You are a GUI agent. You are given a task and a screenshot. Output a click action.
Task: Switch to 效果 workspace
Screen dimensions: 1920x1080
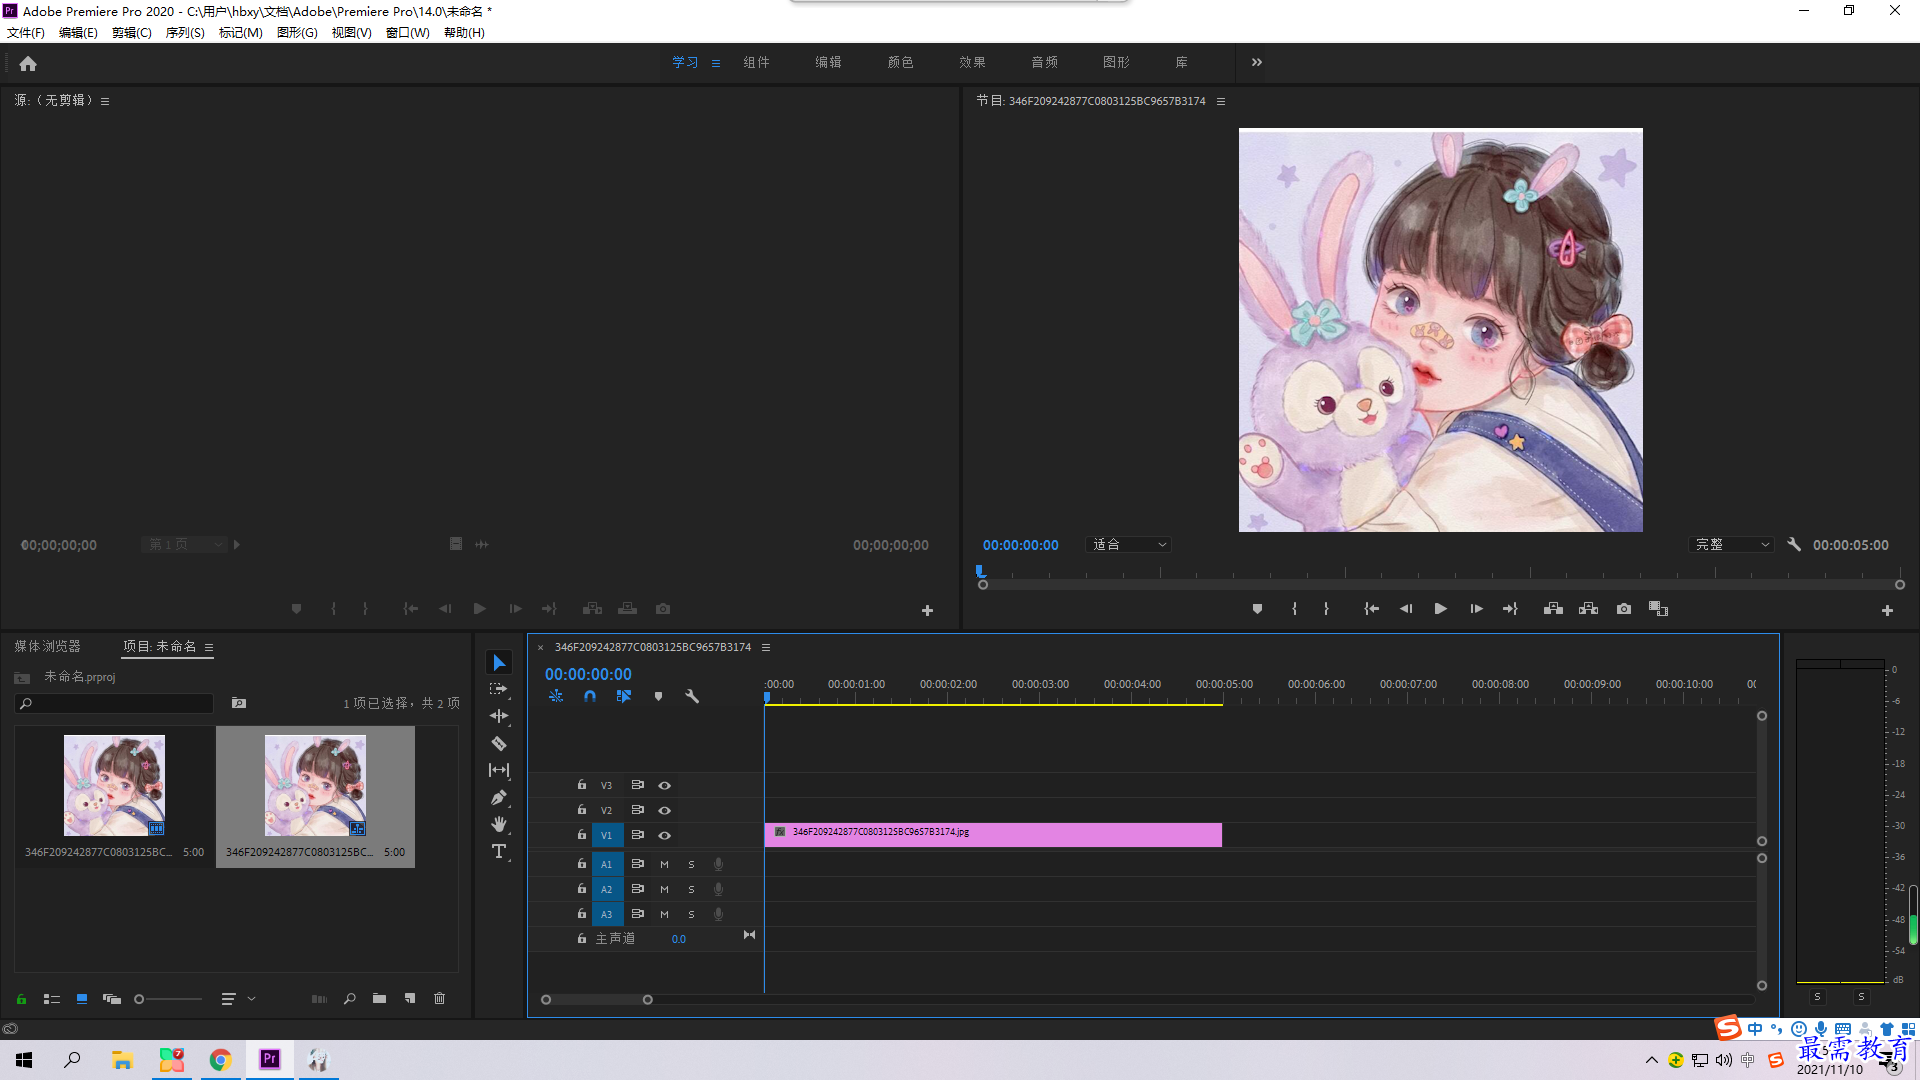[972, 62]
